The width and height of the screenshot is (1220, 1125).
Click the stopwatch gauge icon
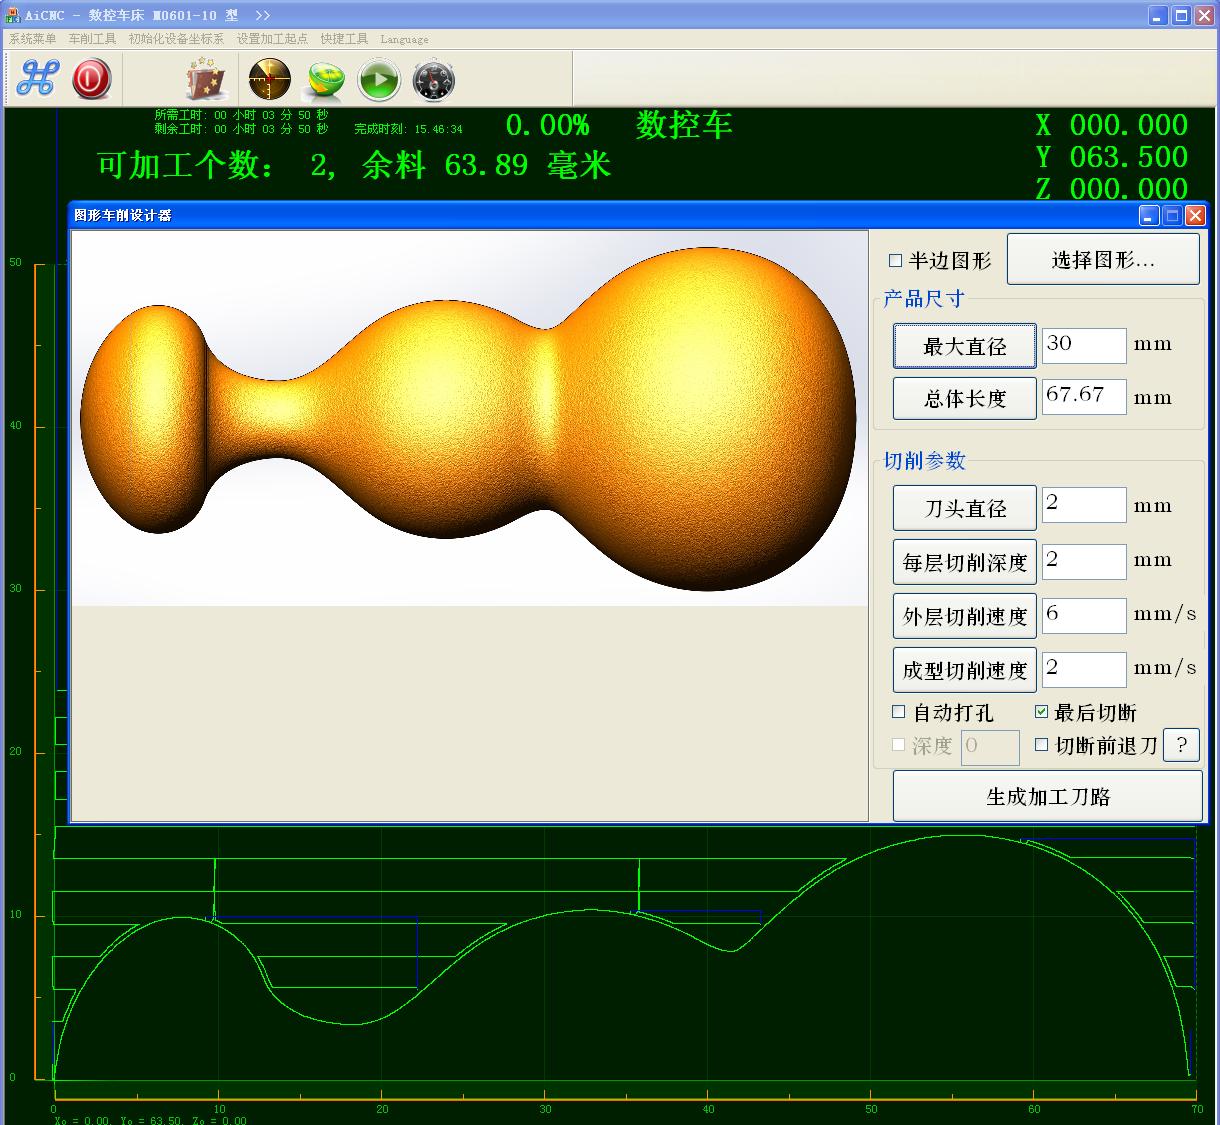pos(434,80)
